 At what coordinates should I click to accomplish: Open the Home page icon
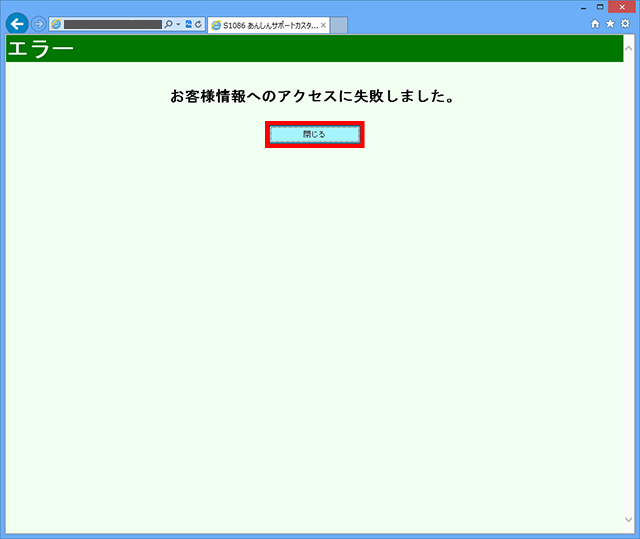[x=595, y=24]
